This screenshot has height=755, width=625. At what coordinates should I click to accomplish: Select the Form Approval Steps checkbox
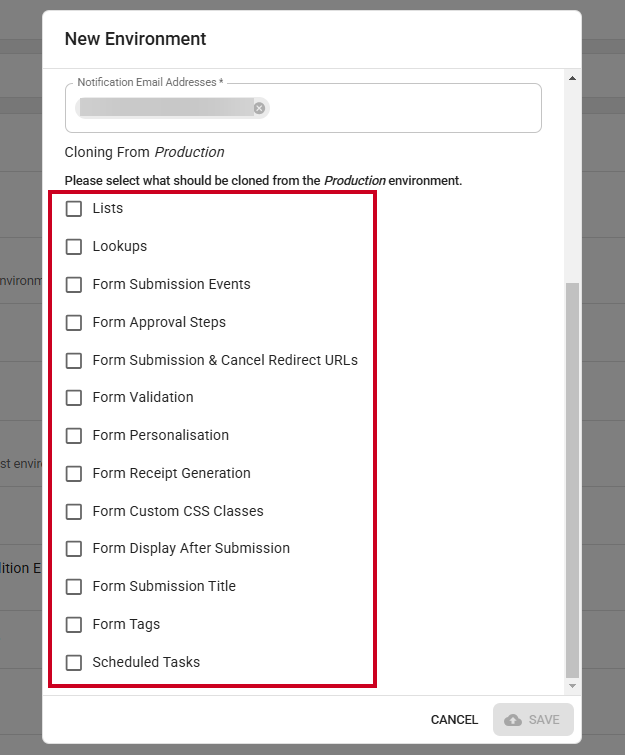[74, 322]
